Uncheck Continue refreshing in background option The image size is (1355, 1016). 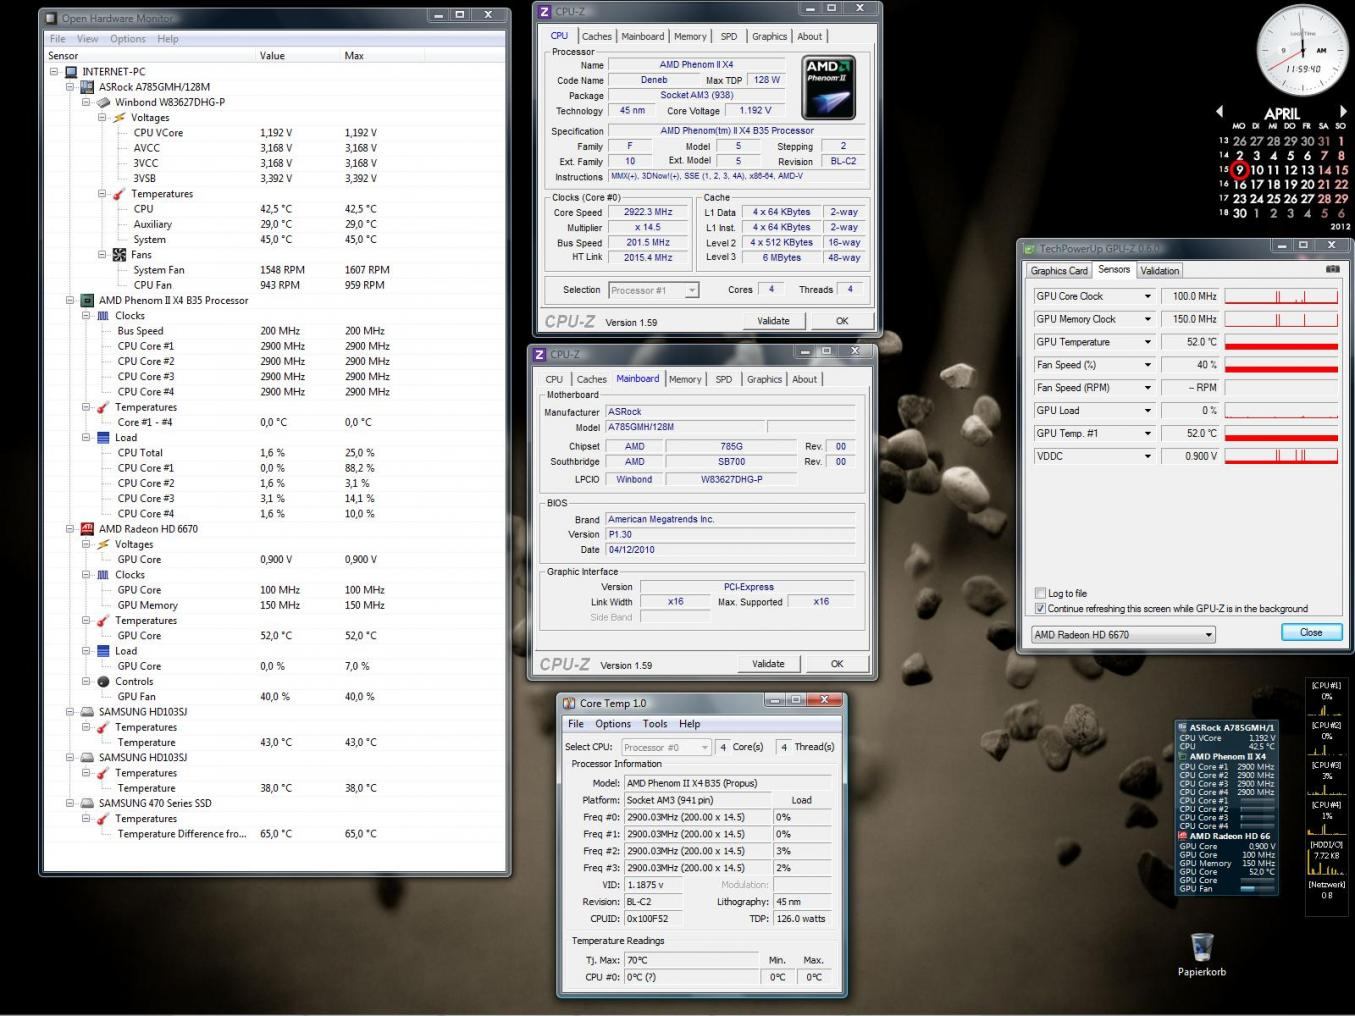1041,608
